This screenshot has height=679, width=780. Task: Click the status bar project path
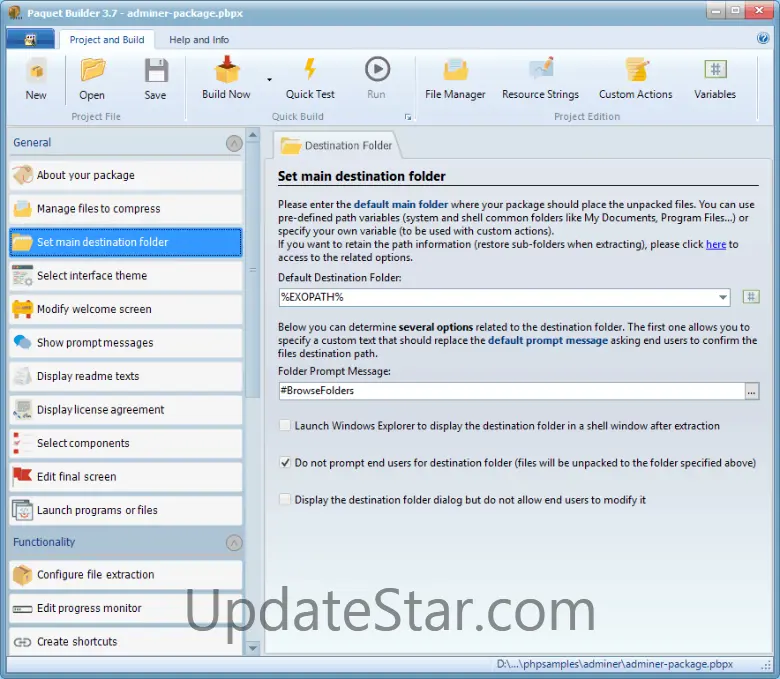pos(614,665)
